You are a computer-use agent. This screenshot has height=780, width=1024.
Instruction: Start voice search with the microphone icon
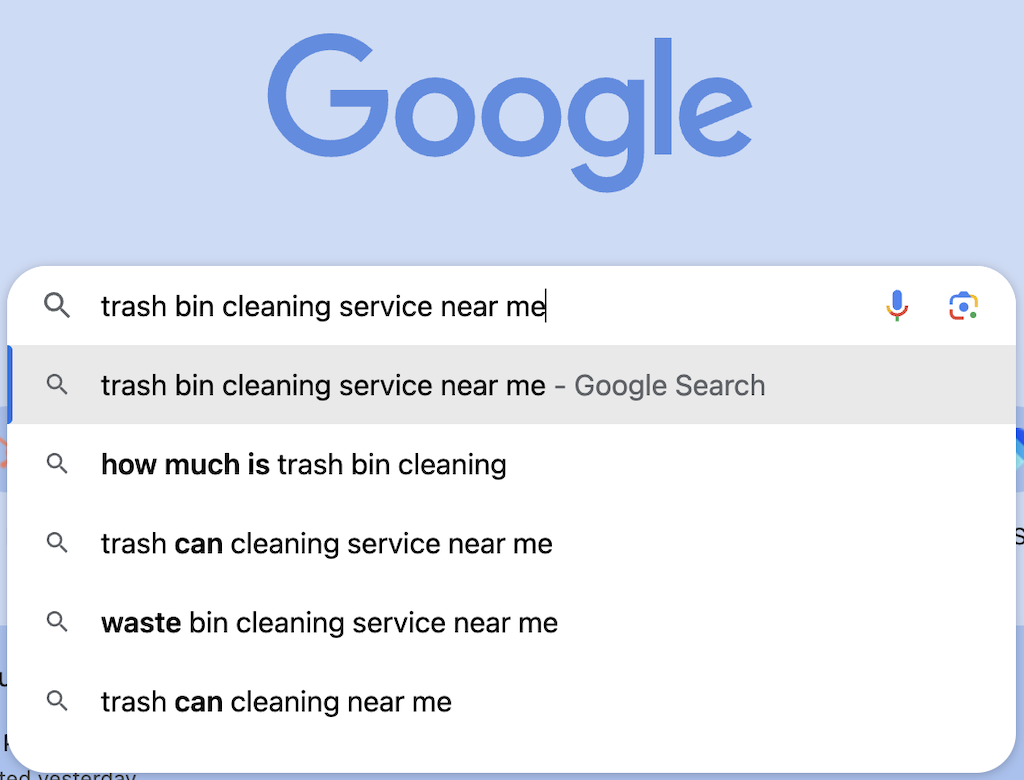pyautogui.click(x=897, y=306)
